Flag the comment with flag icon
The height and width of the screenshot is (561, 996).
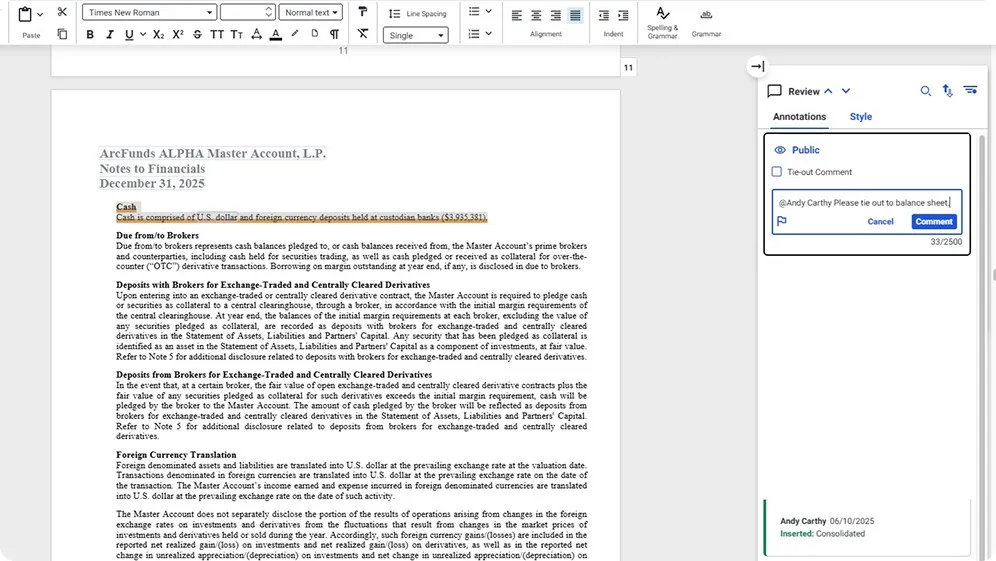pyautogui.click(x=782, y=221)
